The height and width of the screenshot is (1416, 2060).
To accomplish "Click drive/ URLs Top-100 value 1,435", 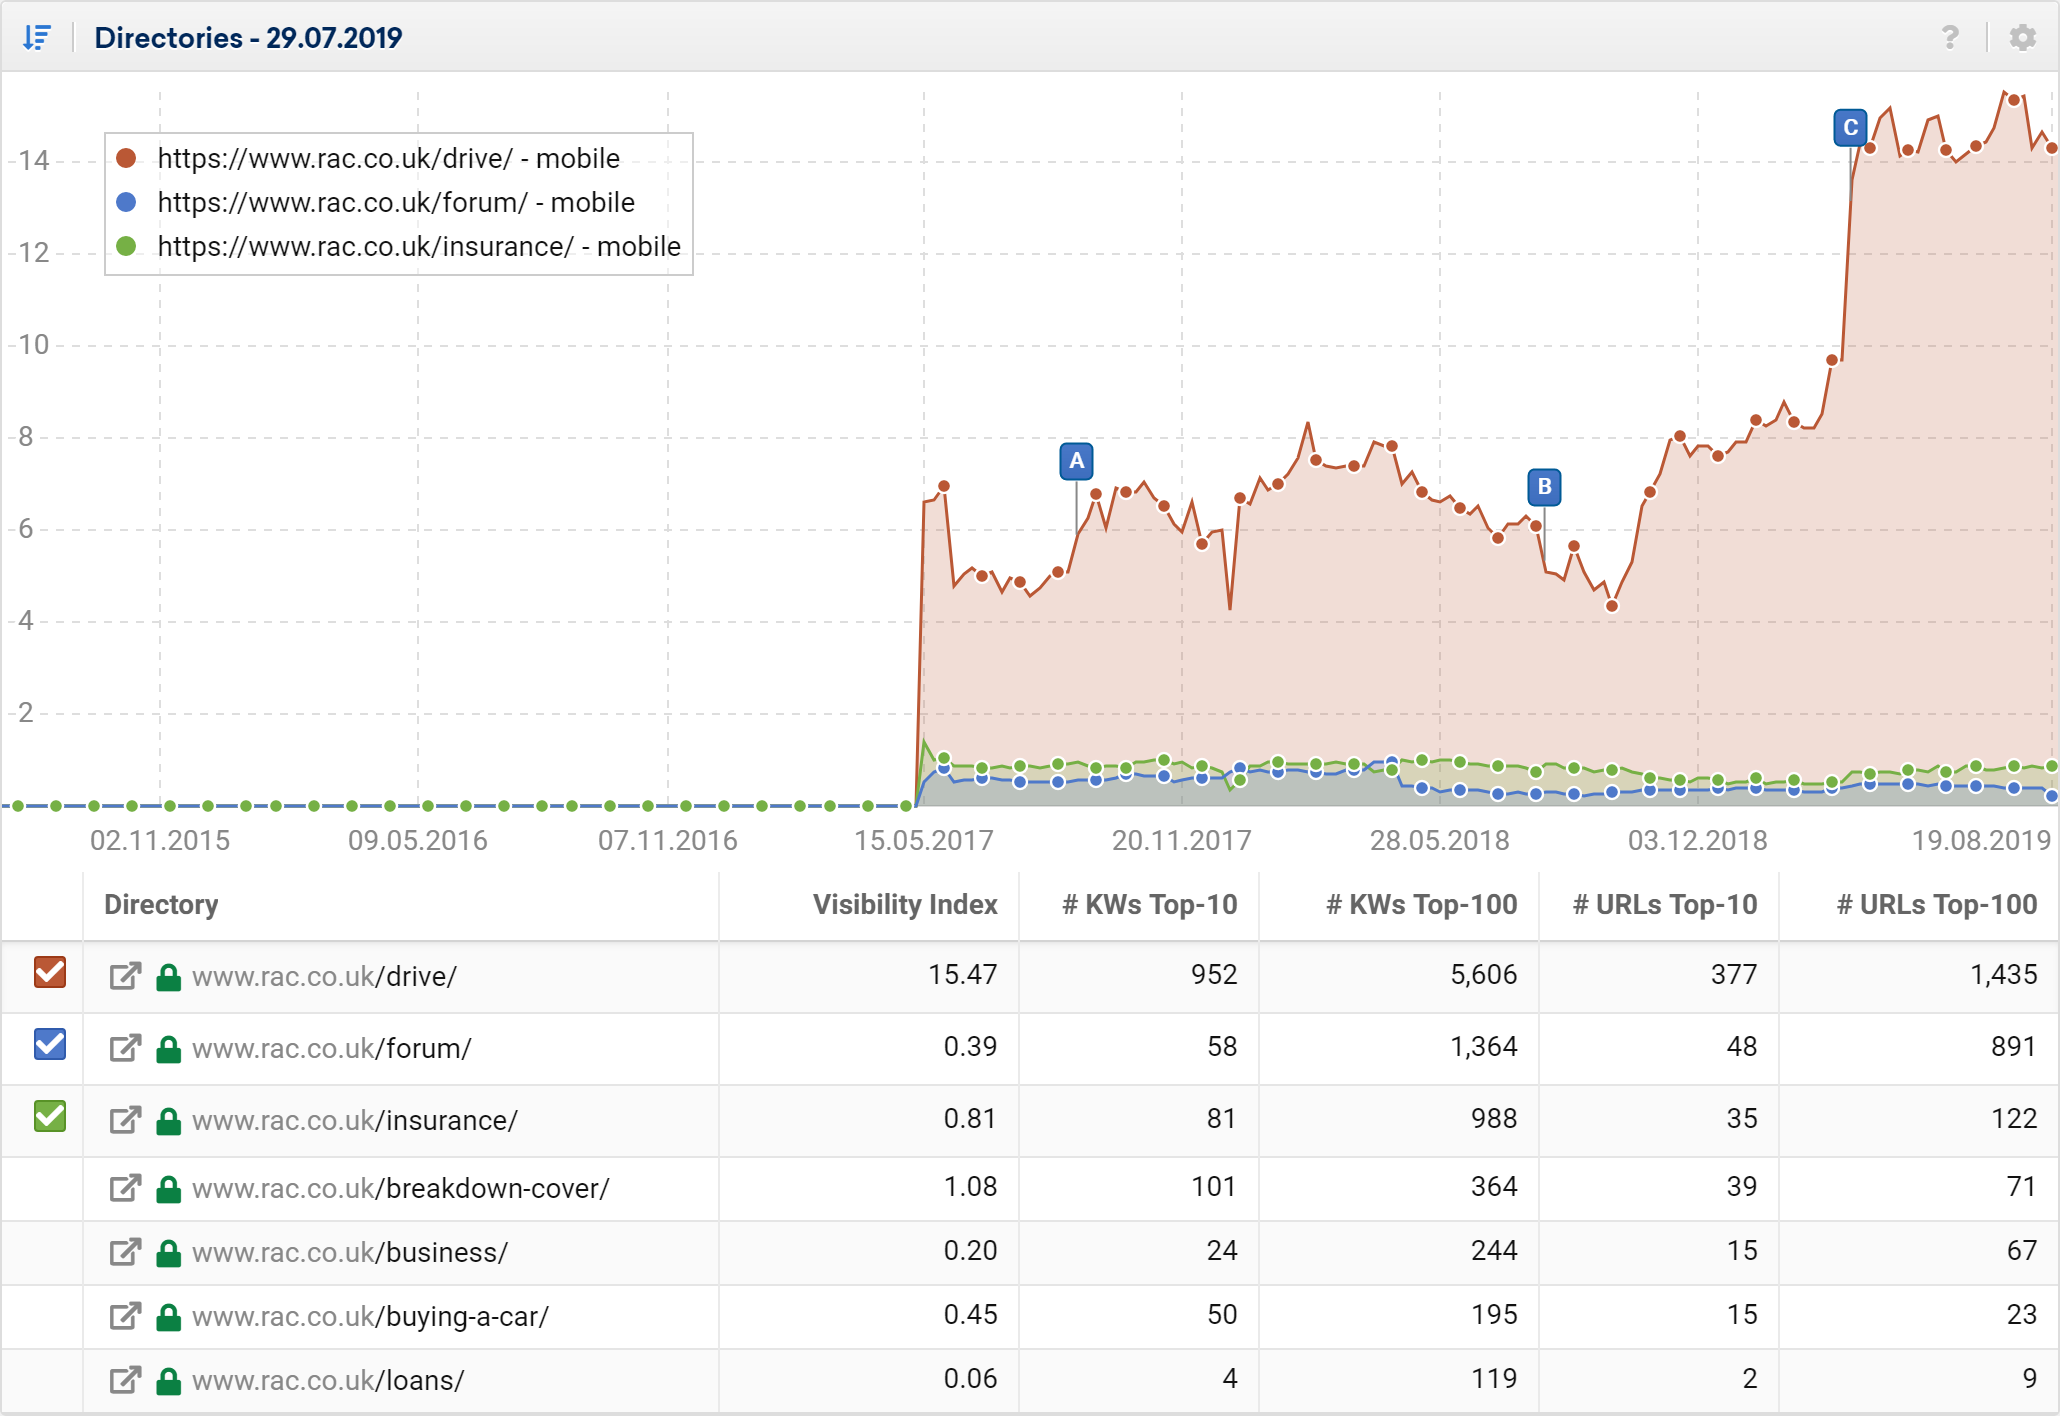I will 2004,975.
